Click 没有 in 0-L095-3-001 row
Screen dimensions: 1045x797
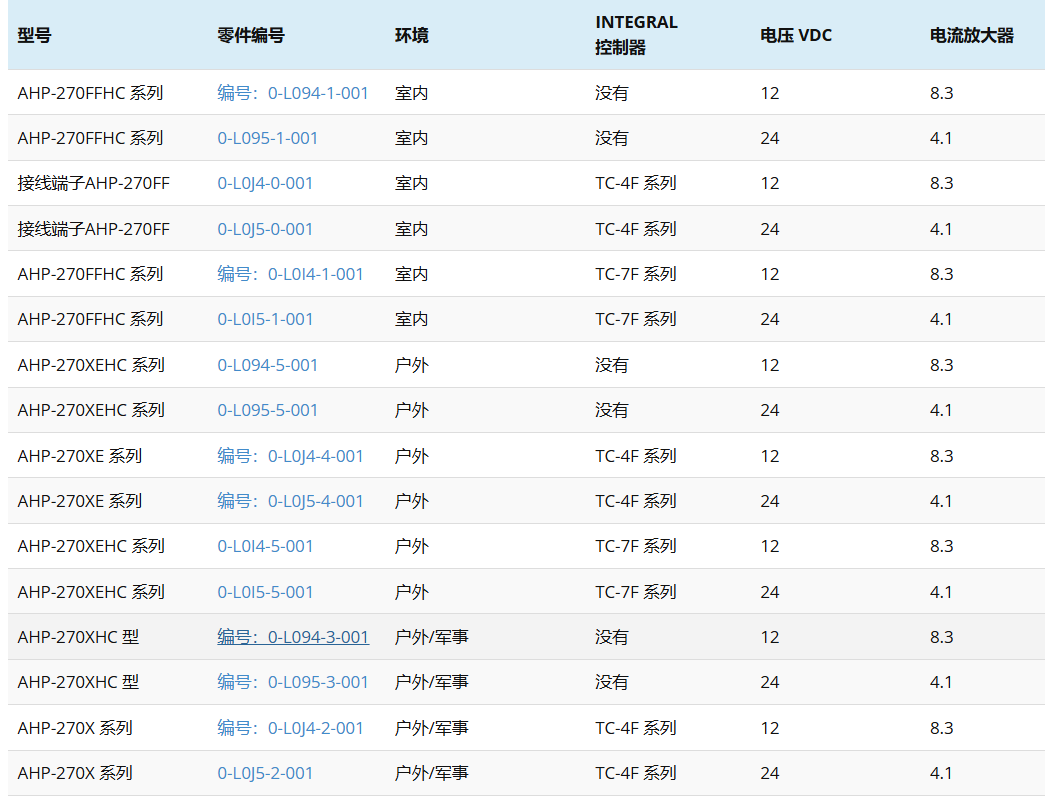click(612, 682)
